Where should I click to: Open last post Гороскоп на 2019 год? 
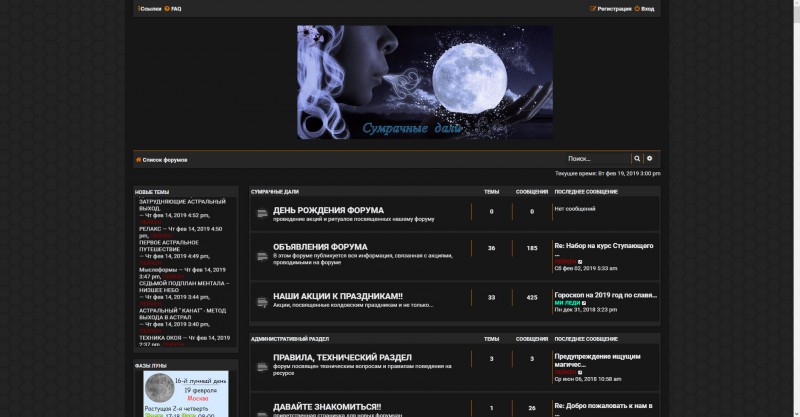[606, 295]
